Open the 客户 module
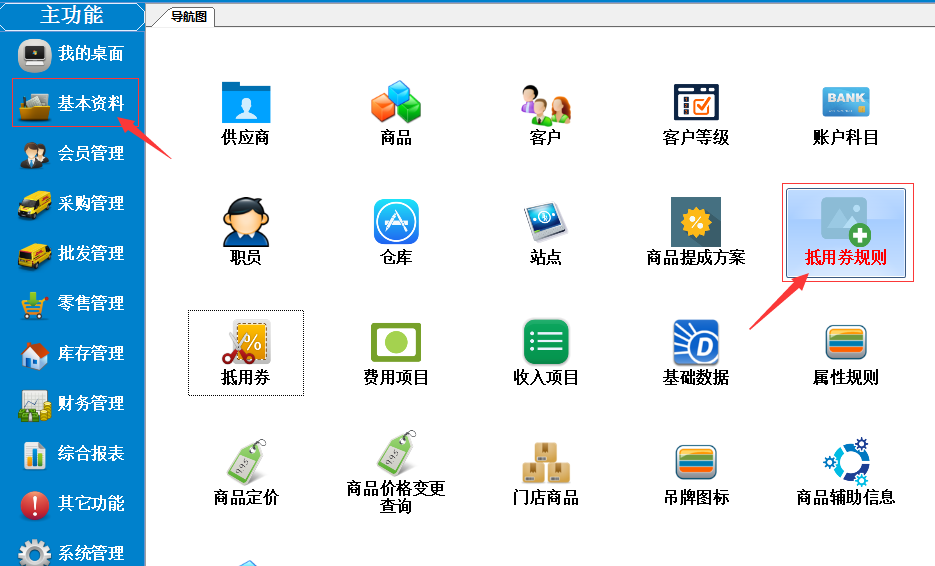The width and height of the screenshot is (935, 566). point(546,113)
